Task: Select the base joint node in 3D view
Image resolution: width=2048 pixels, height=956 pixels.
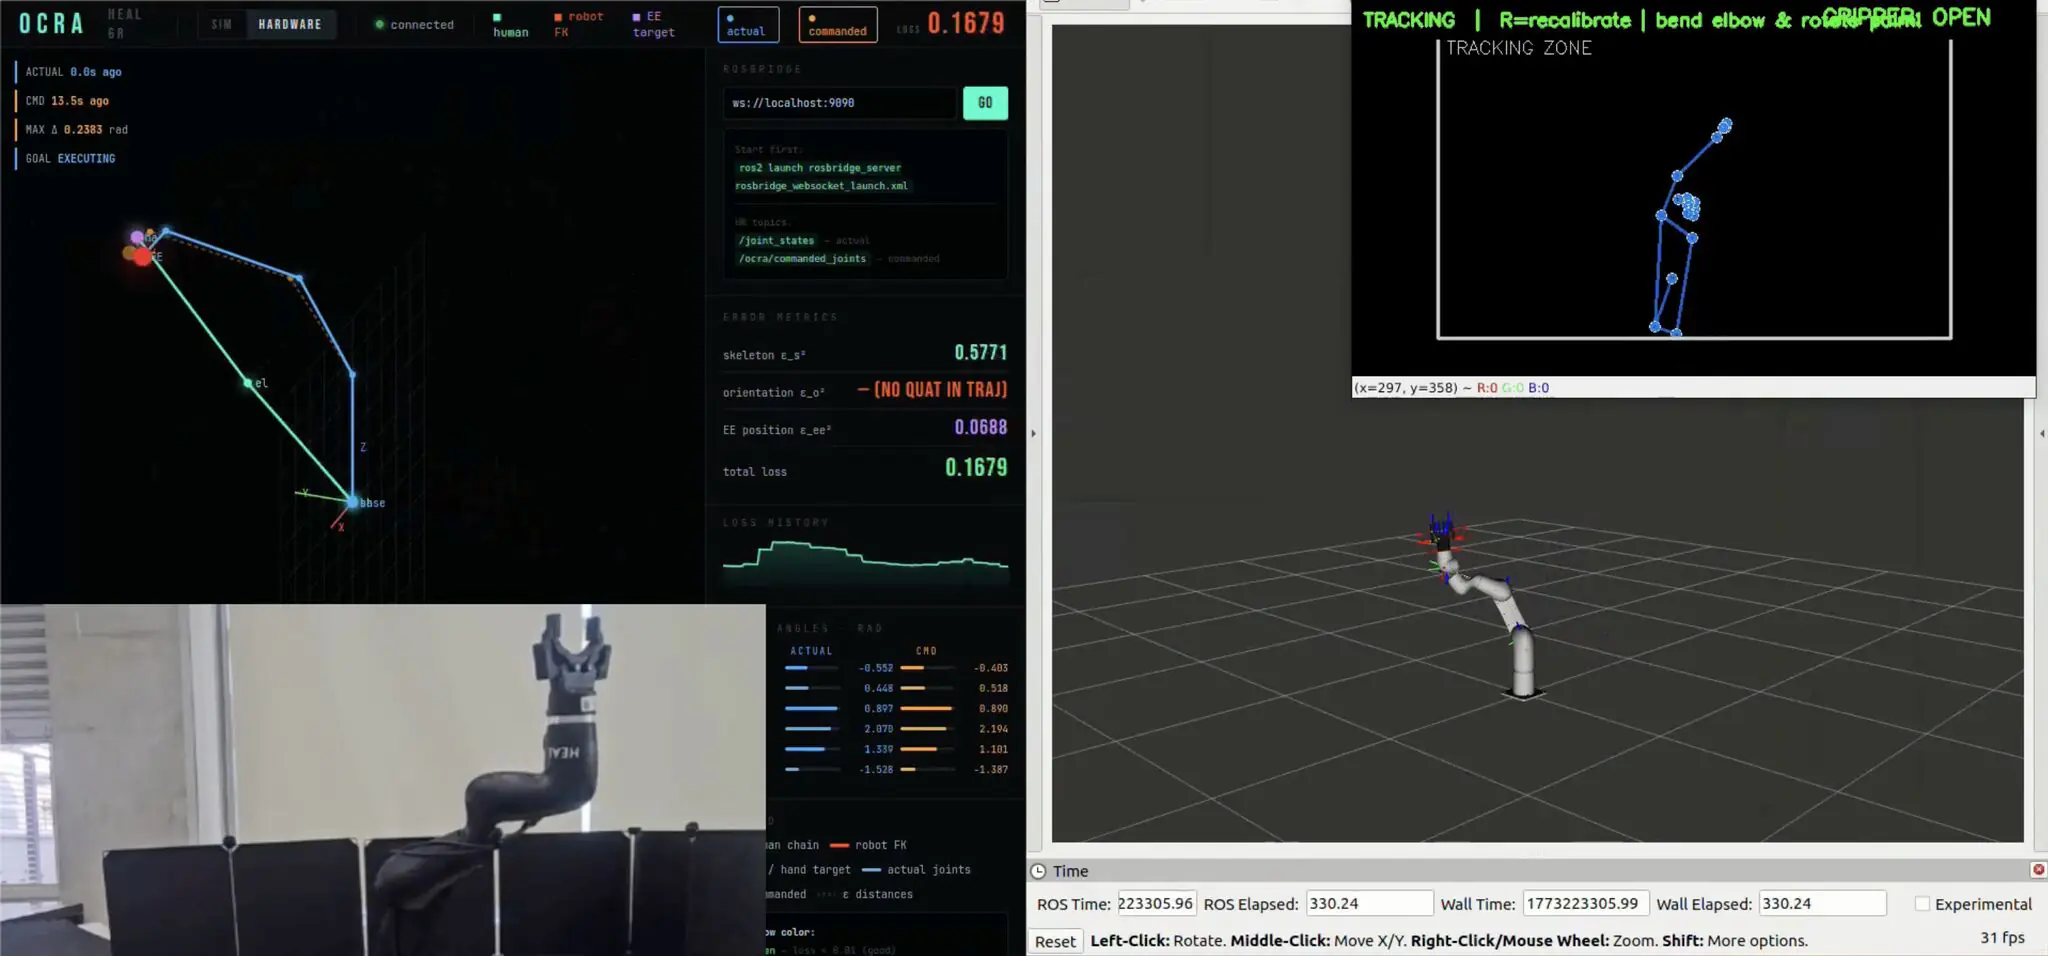Action: point(353,501)
